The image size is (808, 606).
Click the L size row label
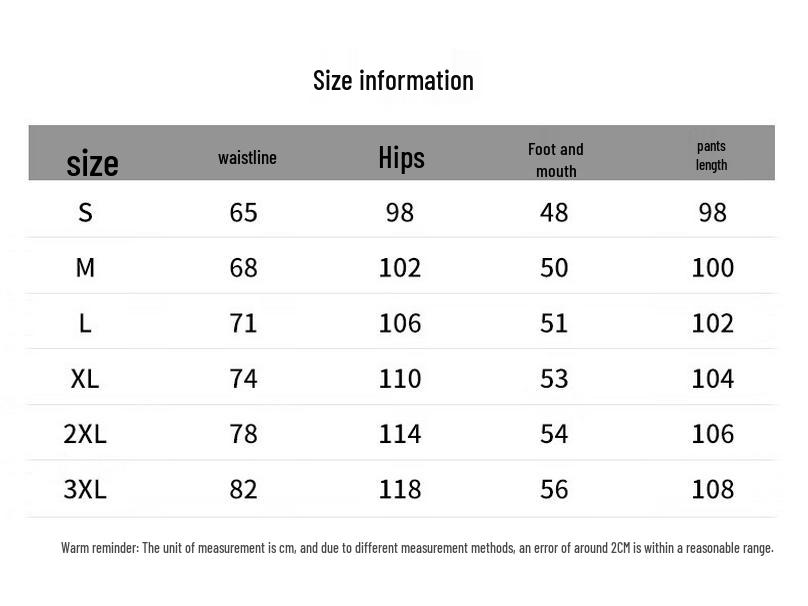point(85,323)
